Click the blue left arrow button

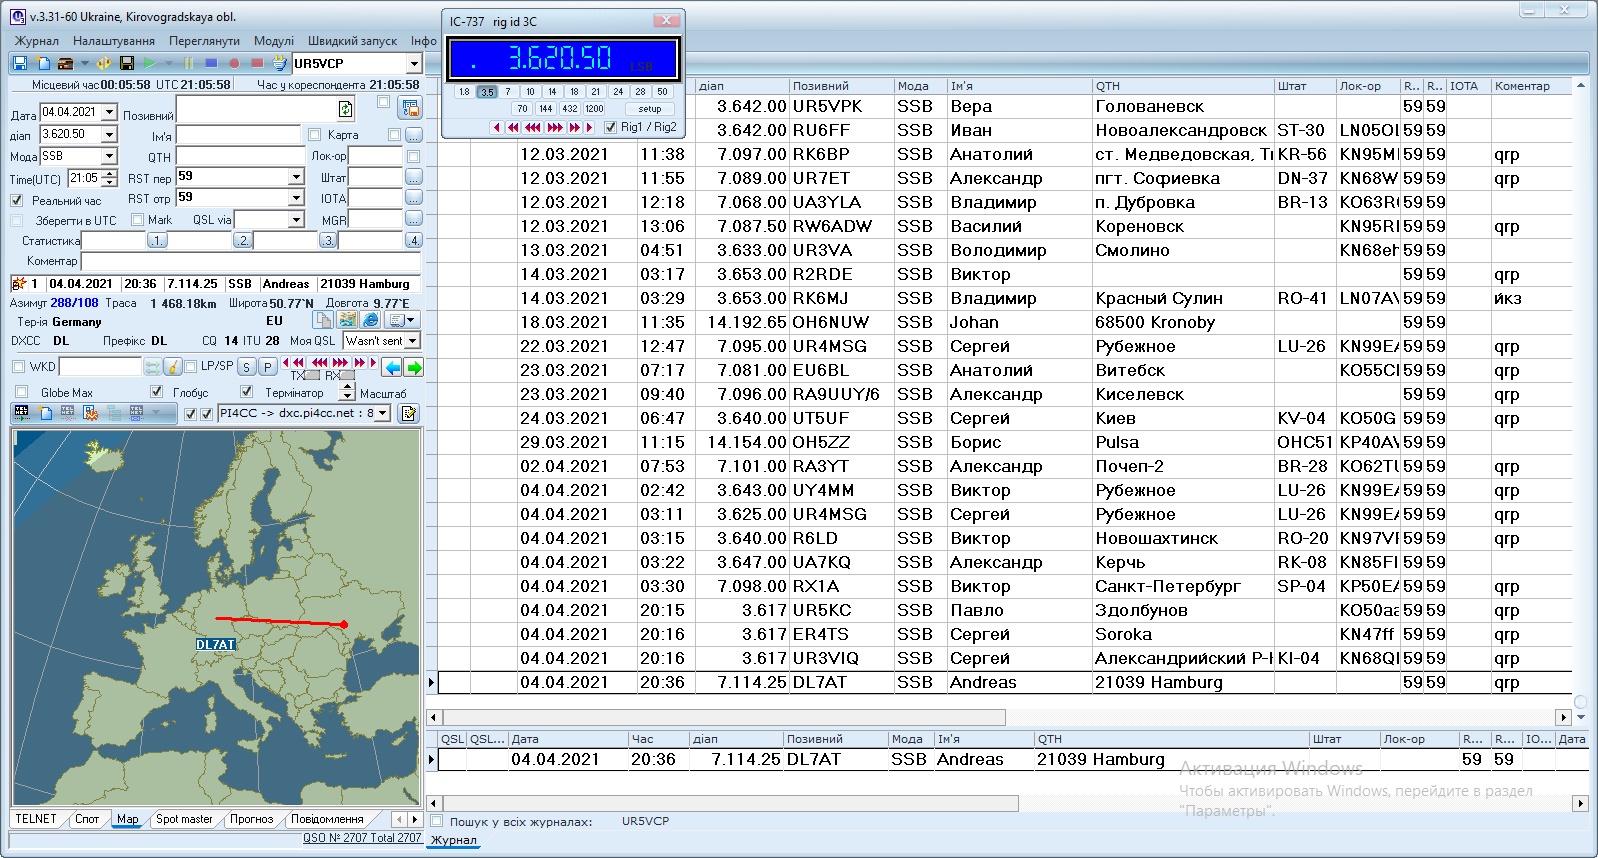[x=393, y=367]
